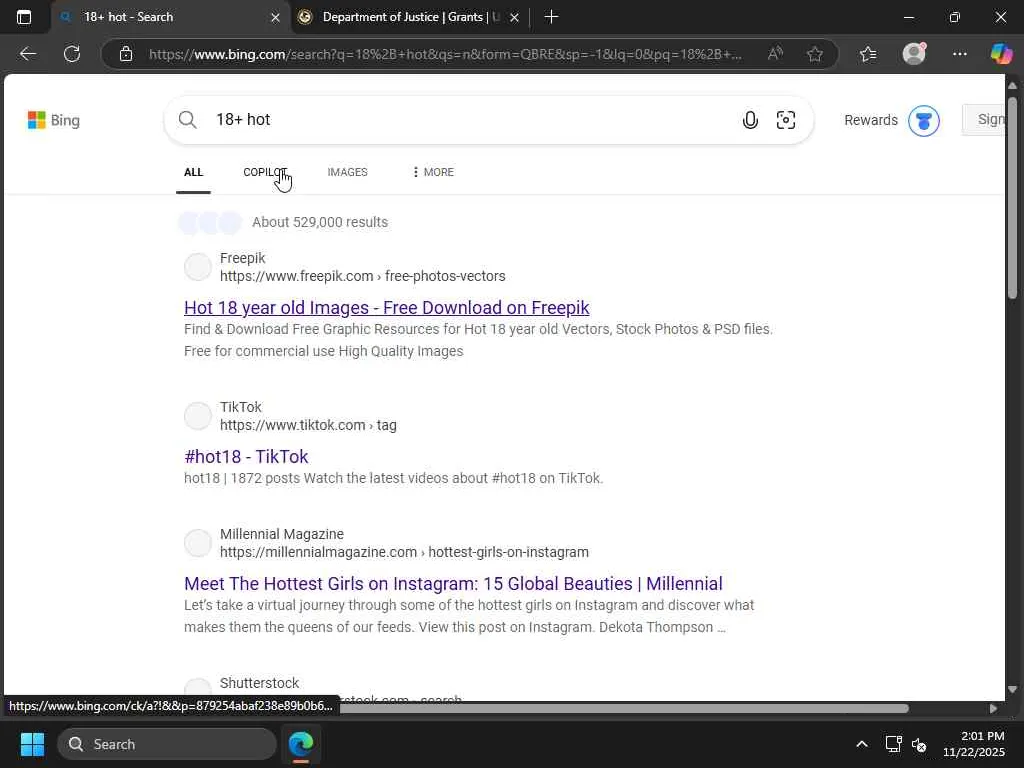This screenshot has width=1024, height=768.
Task: Open a new tab with plus button
Action: coord(551,17)
